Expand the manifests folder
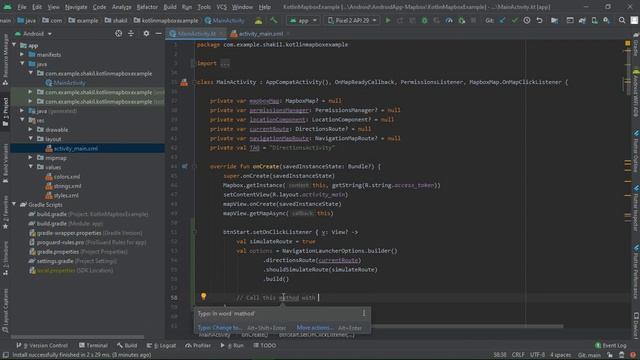 22,54
